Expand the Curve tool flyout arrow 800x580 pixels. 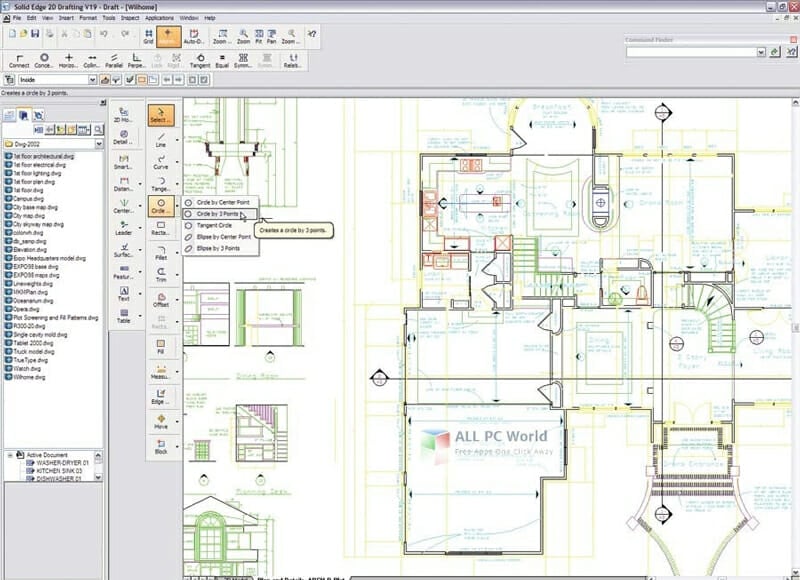178,162
